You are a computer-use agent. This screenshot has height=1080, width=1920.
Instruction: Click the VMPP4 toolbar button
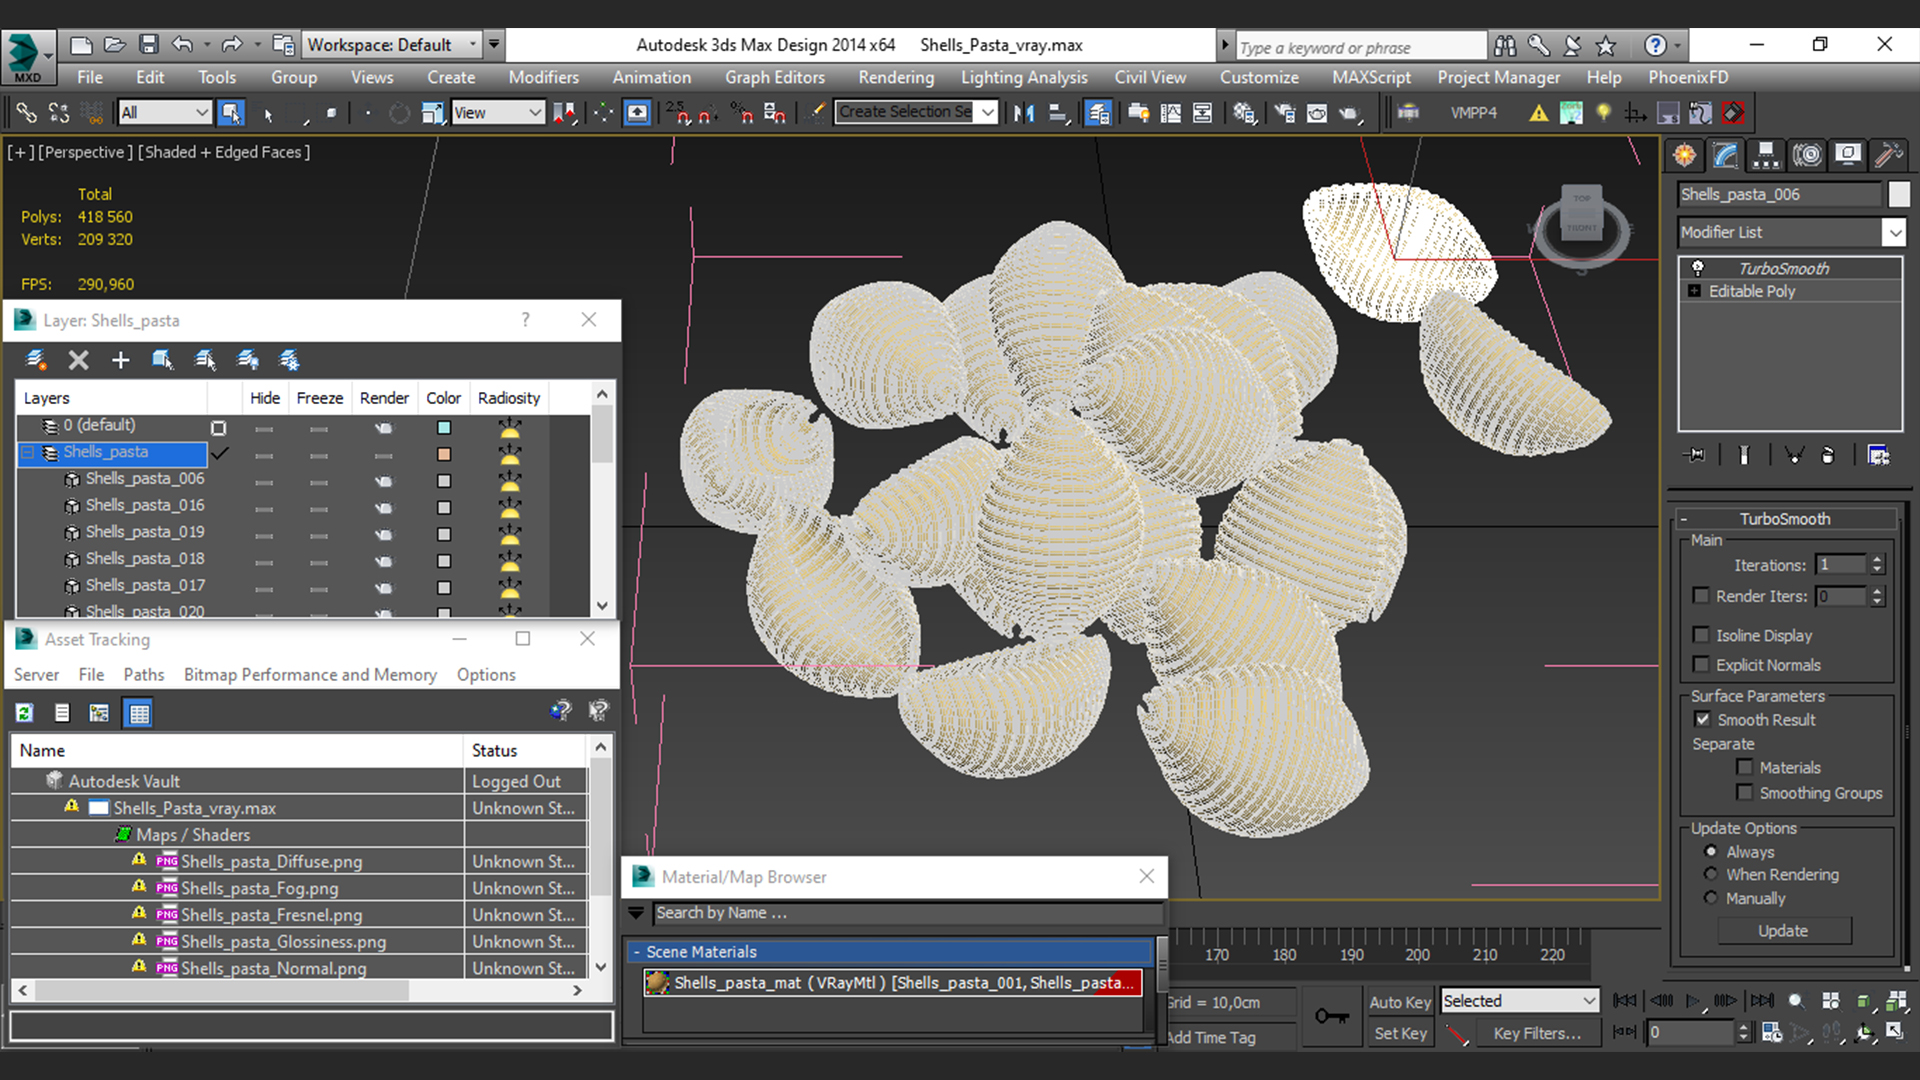[x=1474, y=113]
